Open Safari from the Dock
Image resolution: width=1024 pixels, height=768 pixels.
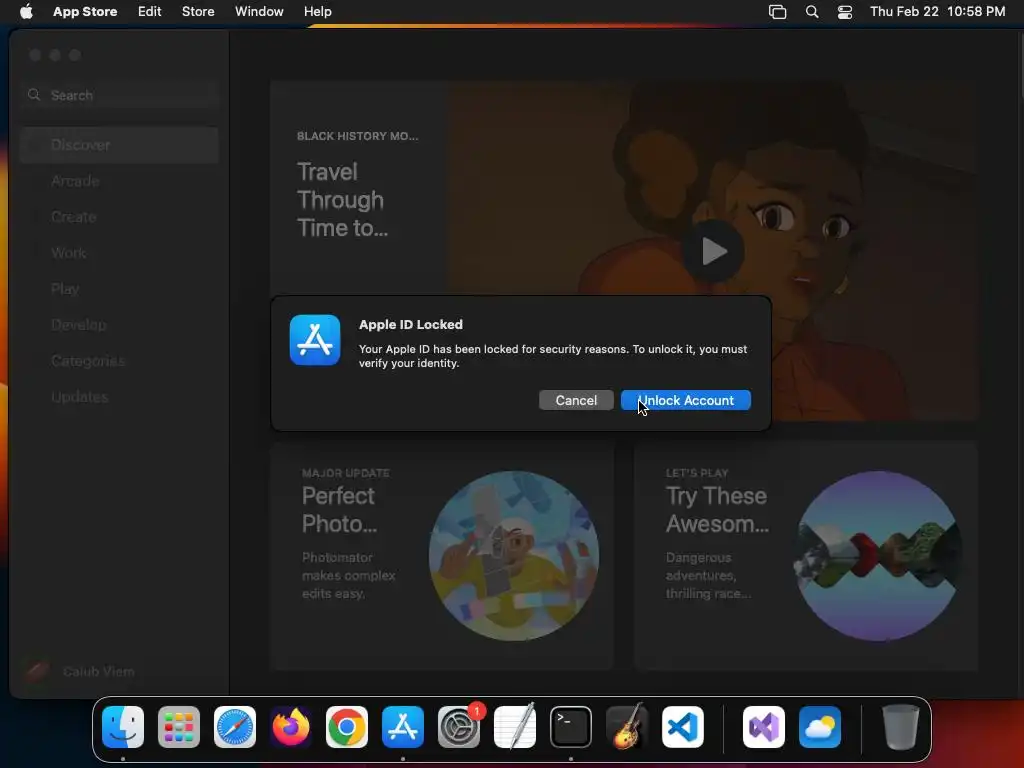click(x=235, y=727)
